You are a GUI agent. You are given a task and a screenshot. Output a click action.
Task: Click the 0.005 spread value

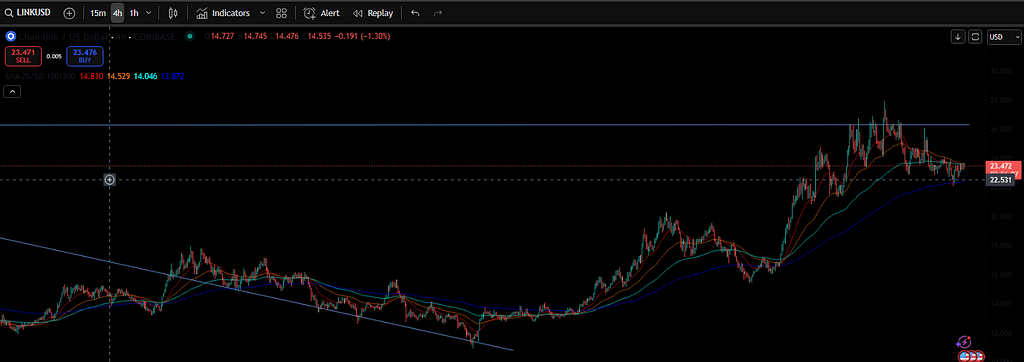(54, 57)
